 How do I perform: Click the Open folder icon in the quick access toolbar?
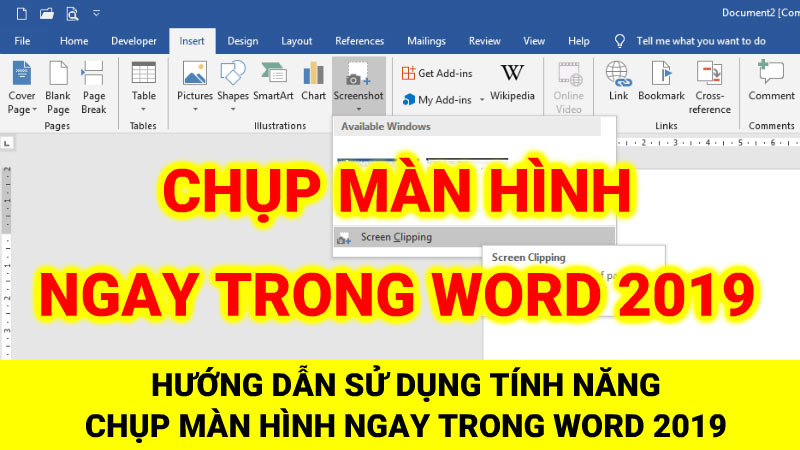tap(47, 13)
